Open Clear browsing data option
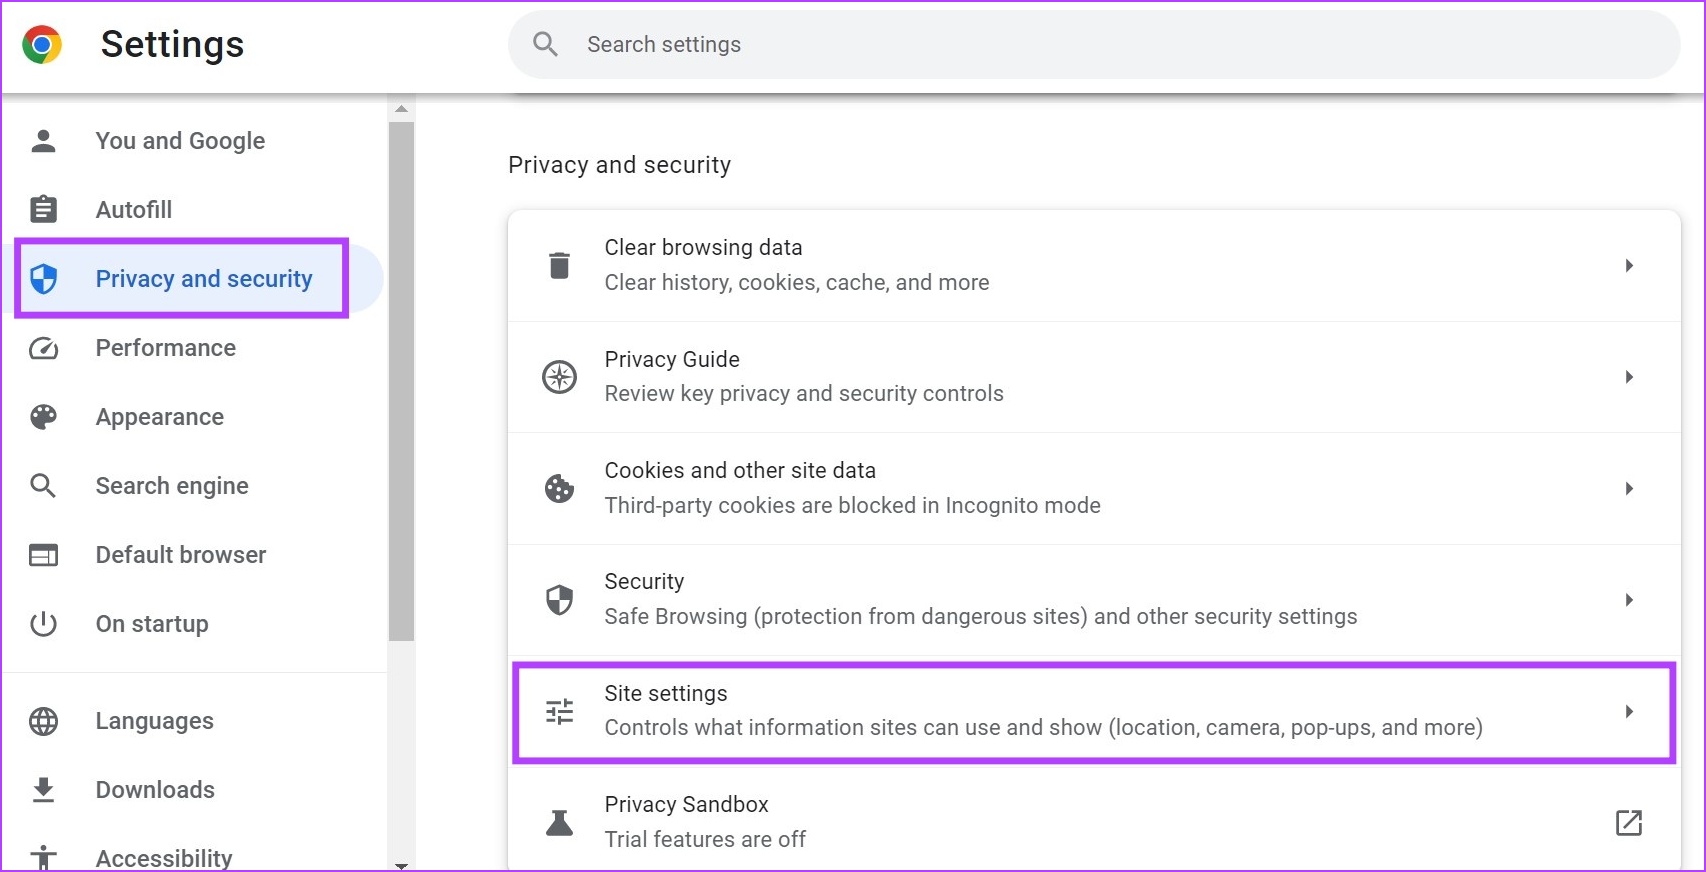1706x872 pixels. pos(1094,265)
